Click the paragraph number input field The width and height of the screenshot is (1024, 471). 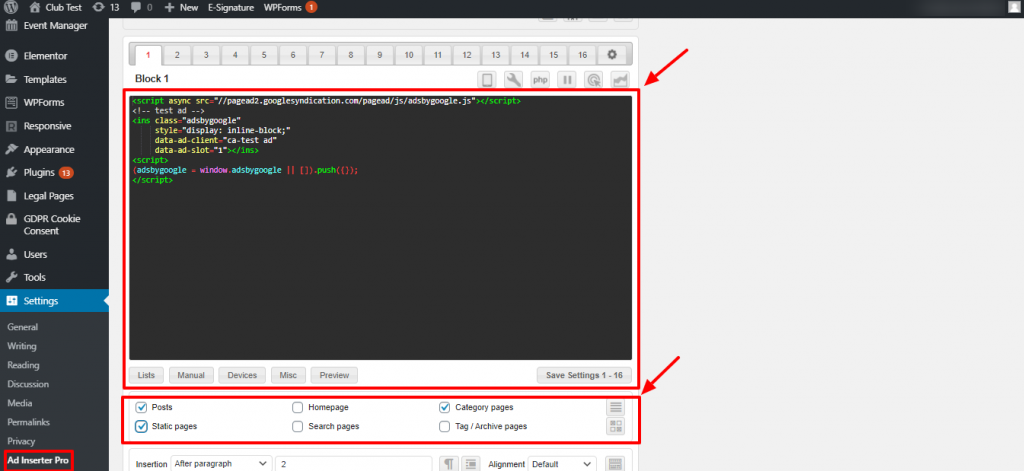tap(354, 464)
